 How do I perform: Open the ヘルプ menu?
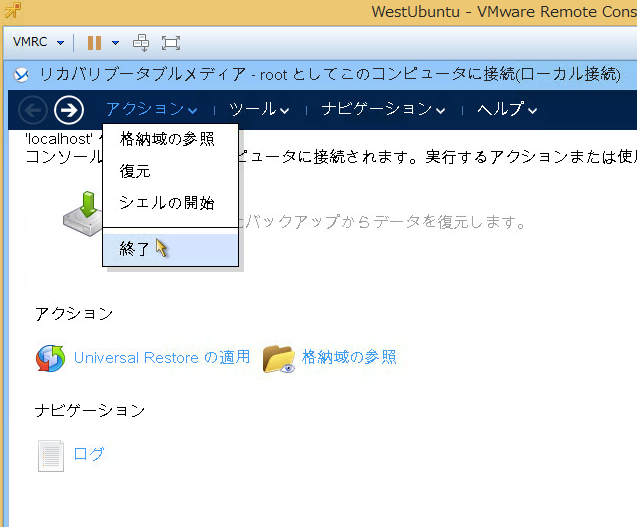[x=507, y=109]
